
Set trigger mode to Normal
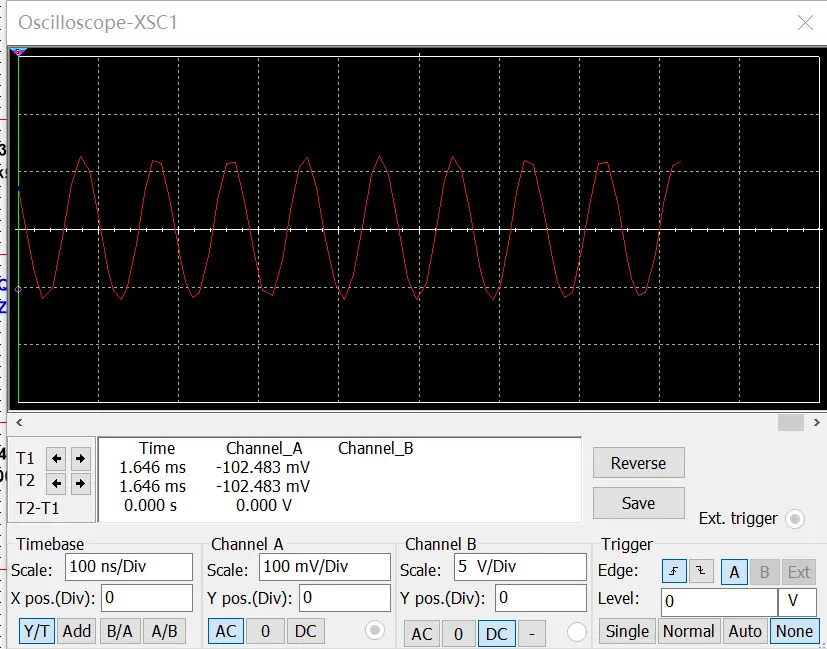click(689, 631)
